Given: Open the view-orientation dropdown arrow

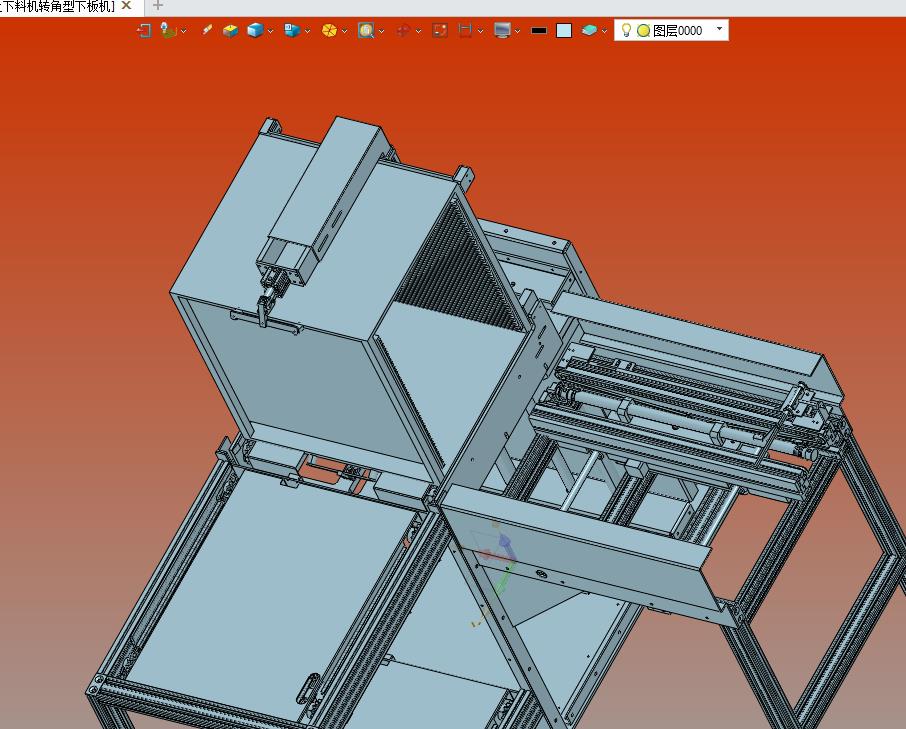Looking at the screenshot, I should pos(307,31).
